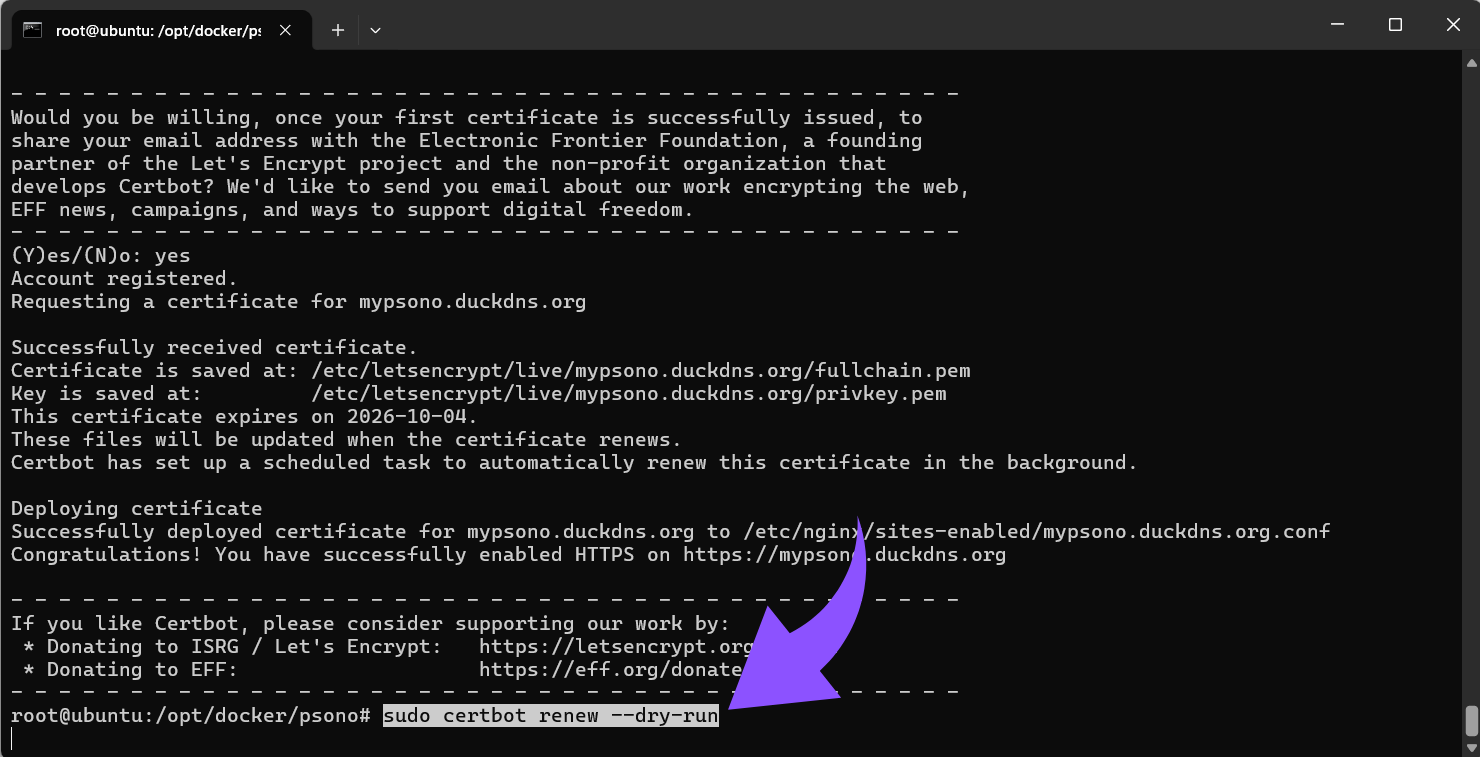Click the line 'Account registered.'
This screenshot has width=1480, height=757.
[125, 279]
